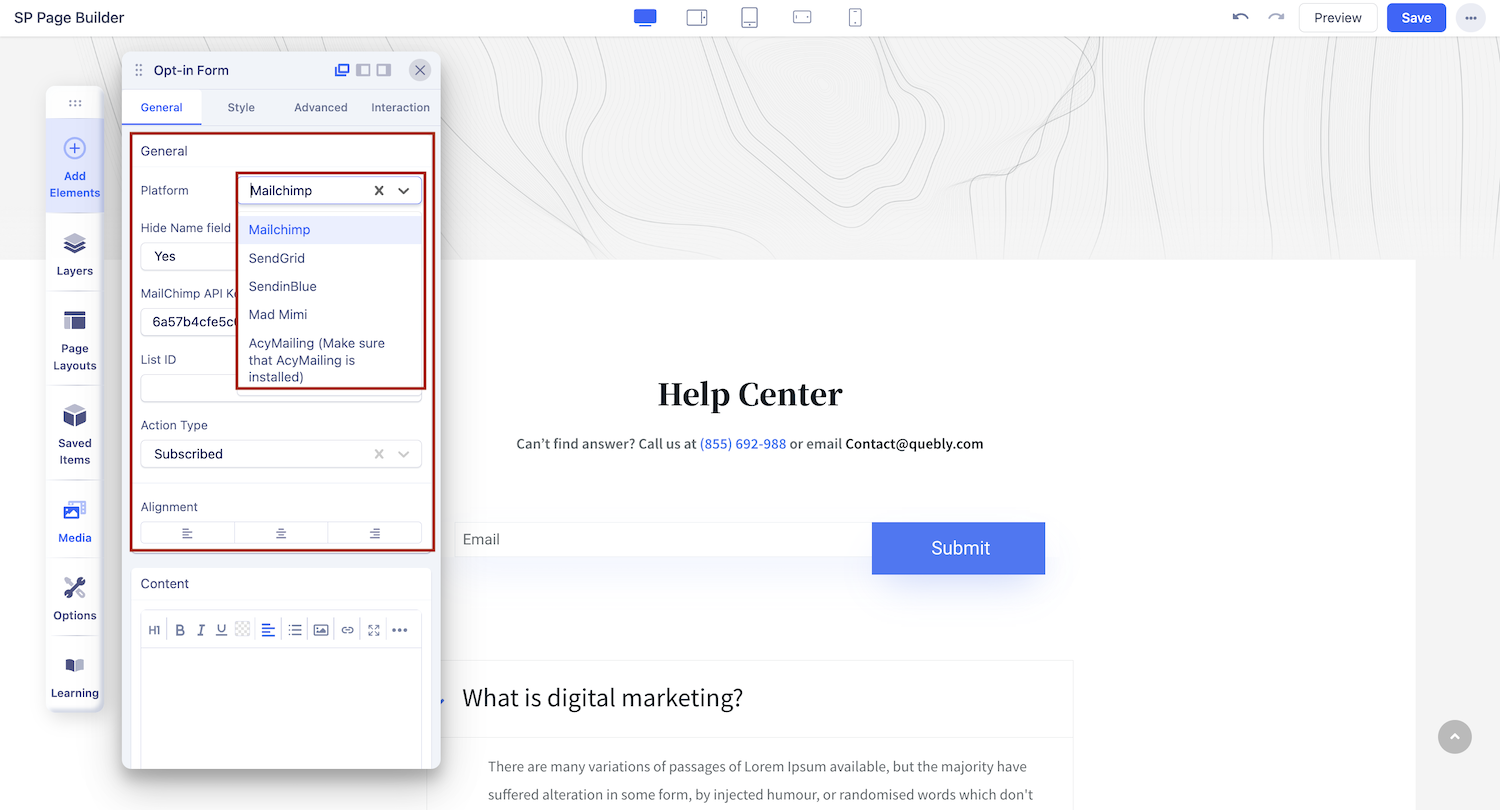Viewport: 1500px width, 810px height.
Task: Open the Layers sidebar icon
Action: [x=75, y=254]
